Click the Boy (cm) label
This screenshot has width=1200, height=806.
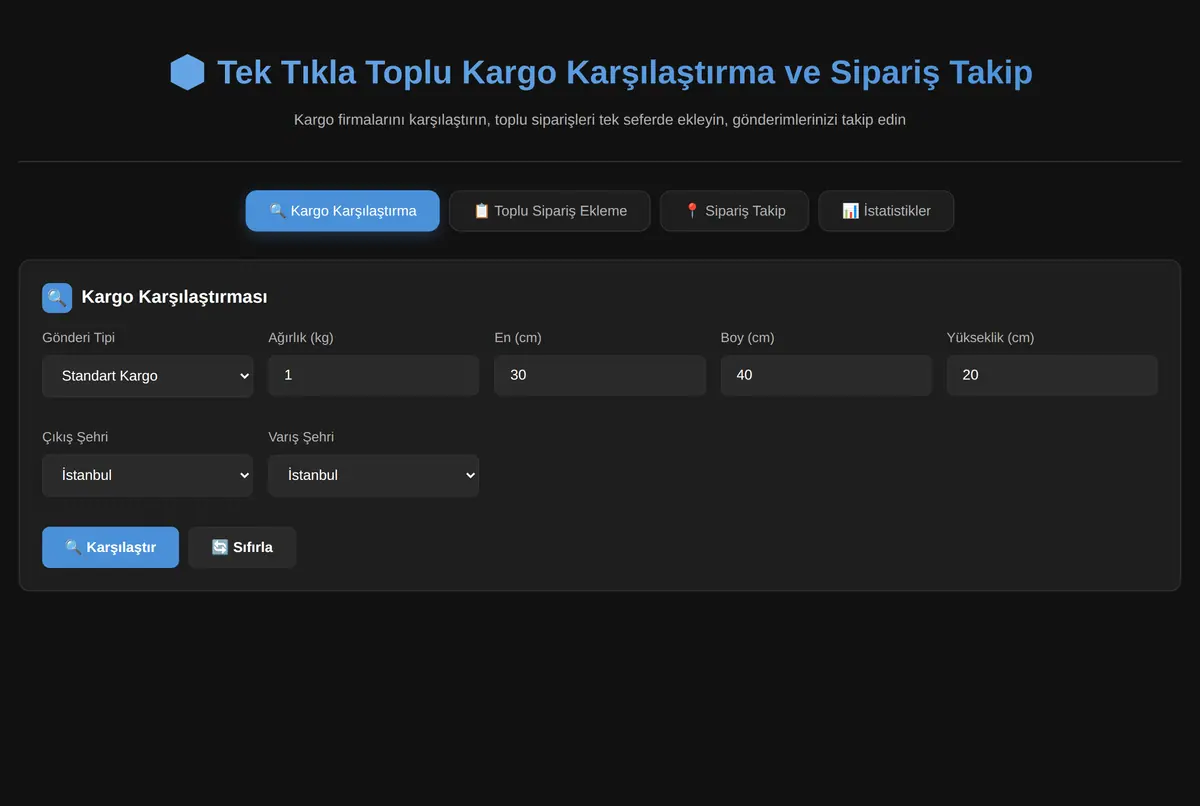(747, 338)
